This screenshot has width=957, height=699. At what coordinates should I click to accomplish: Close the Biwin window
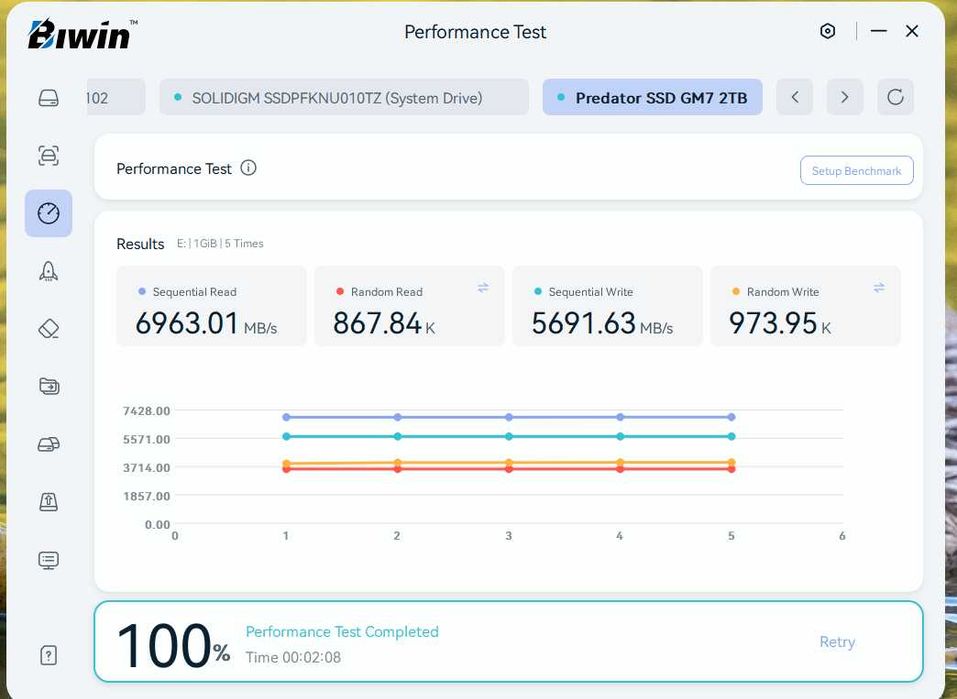(x=912, y=31)
